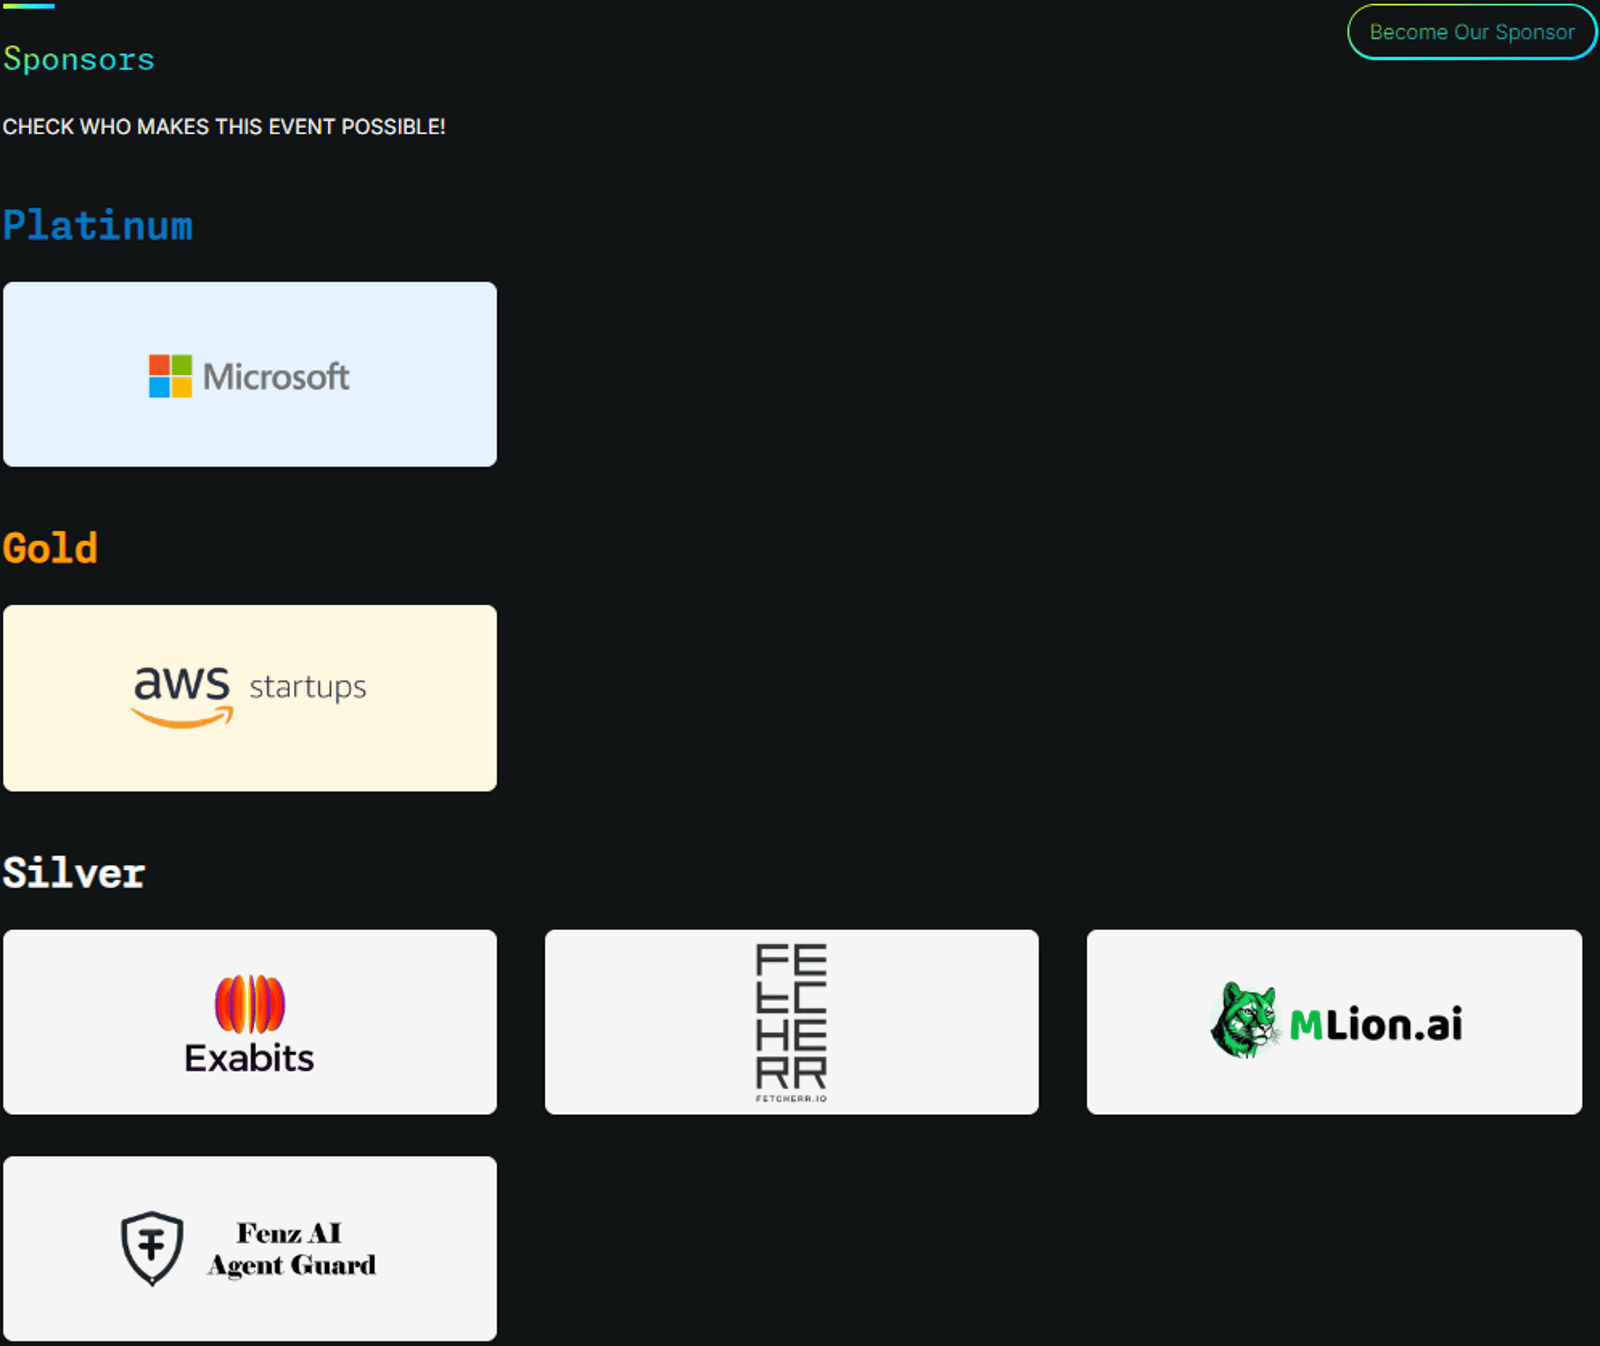Click the Become Our Sponsor button

point(1471,32)
